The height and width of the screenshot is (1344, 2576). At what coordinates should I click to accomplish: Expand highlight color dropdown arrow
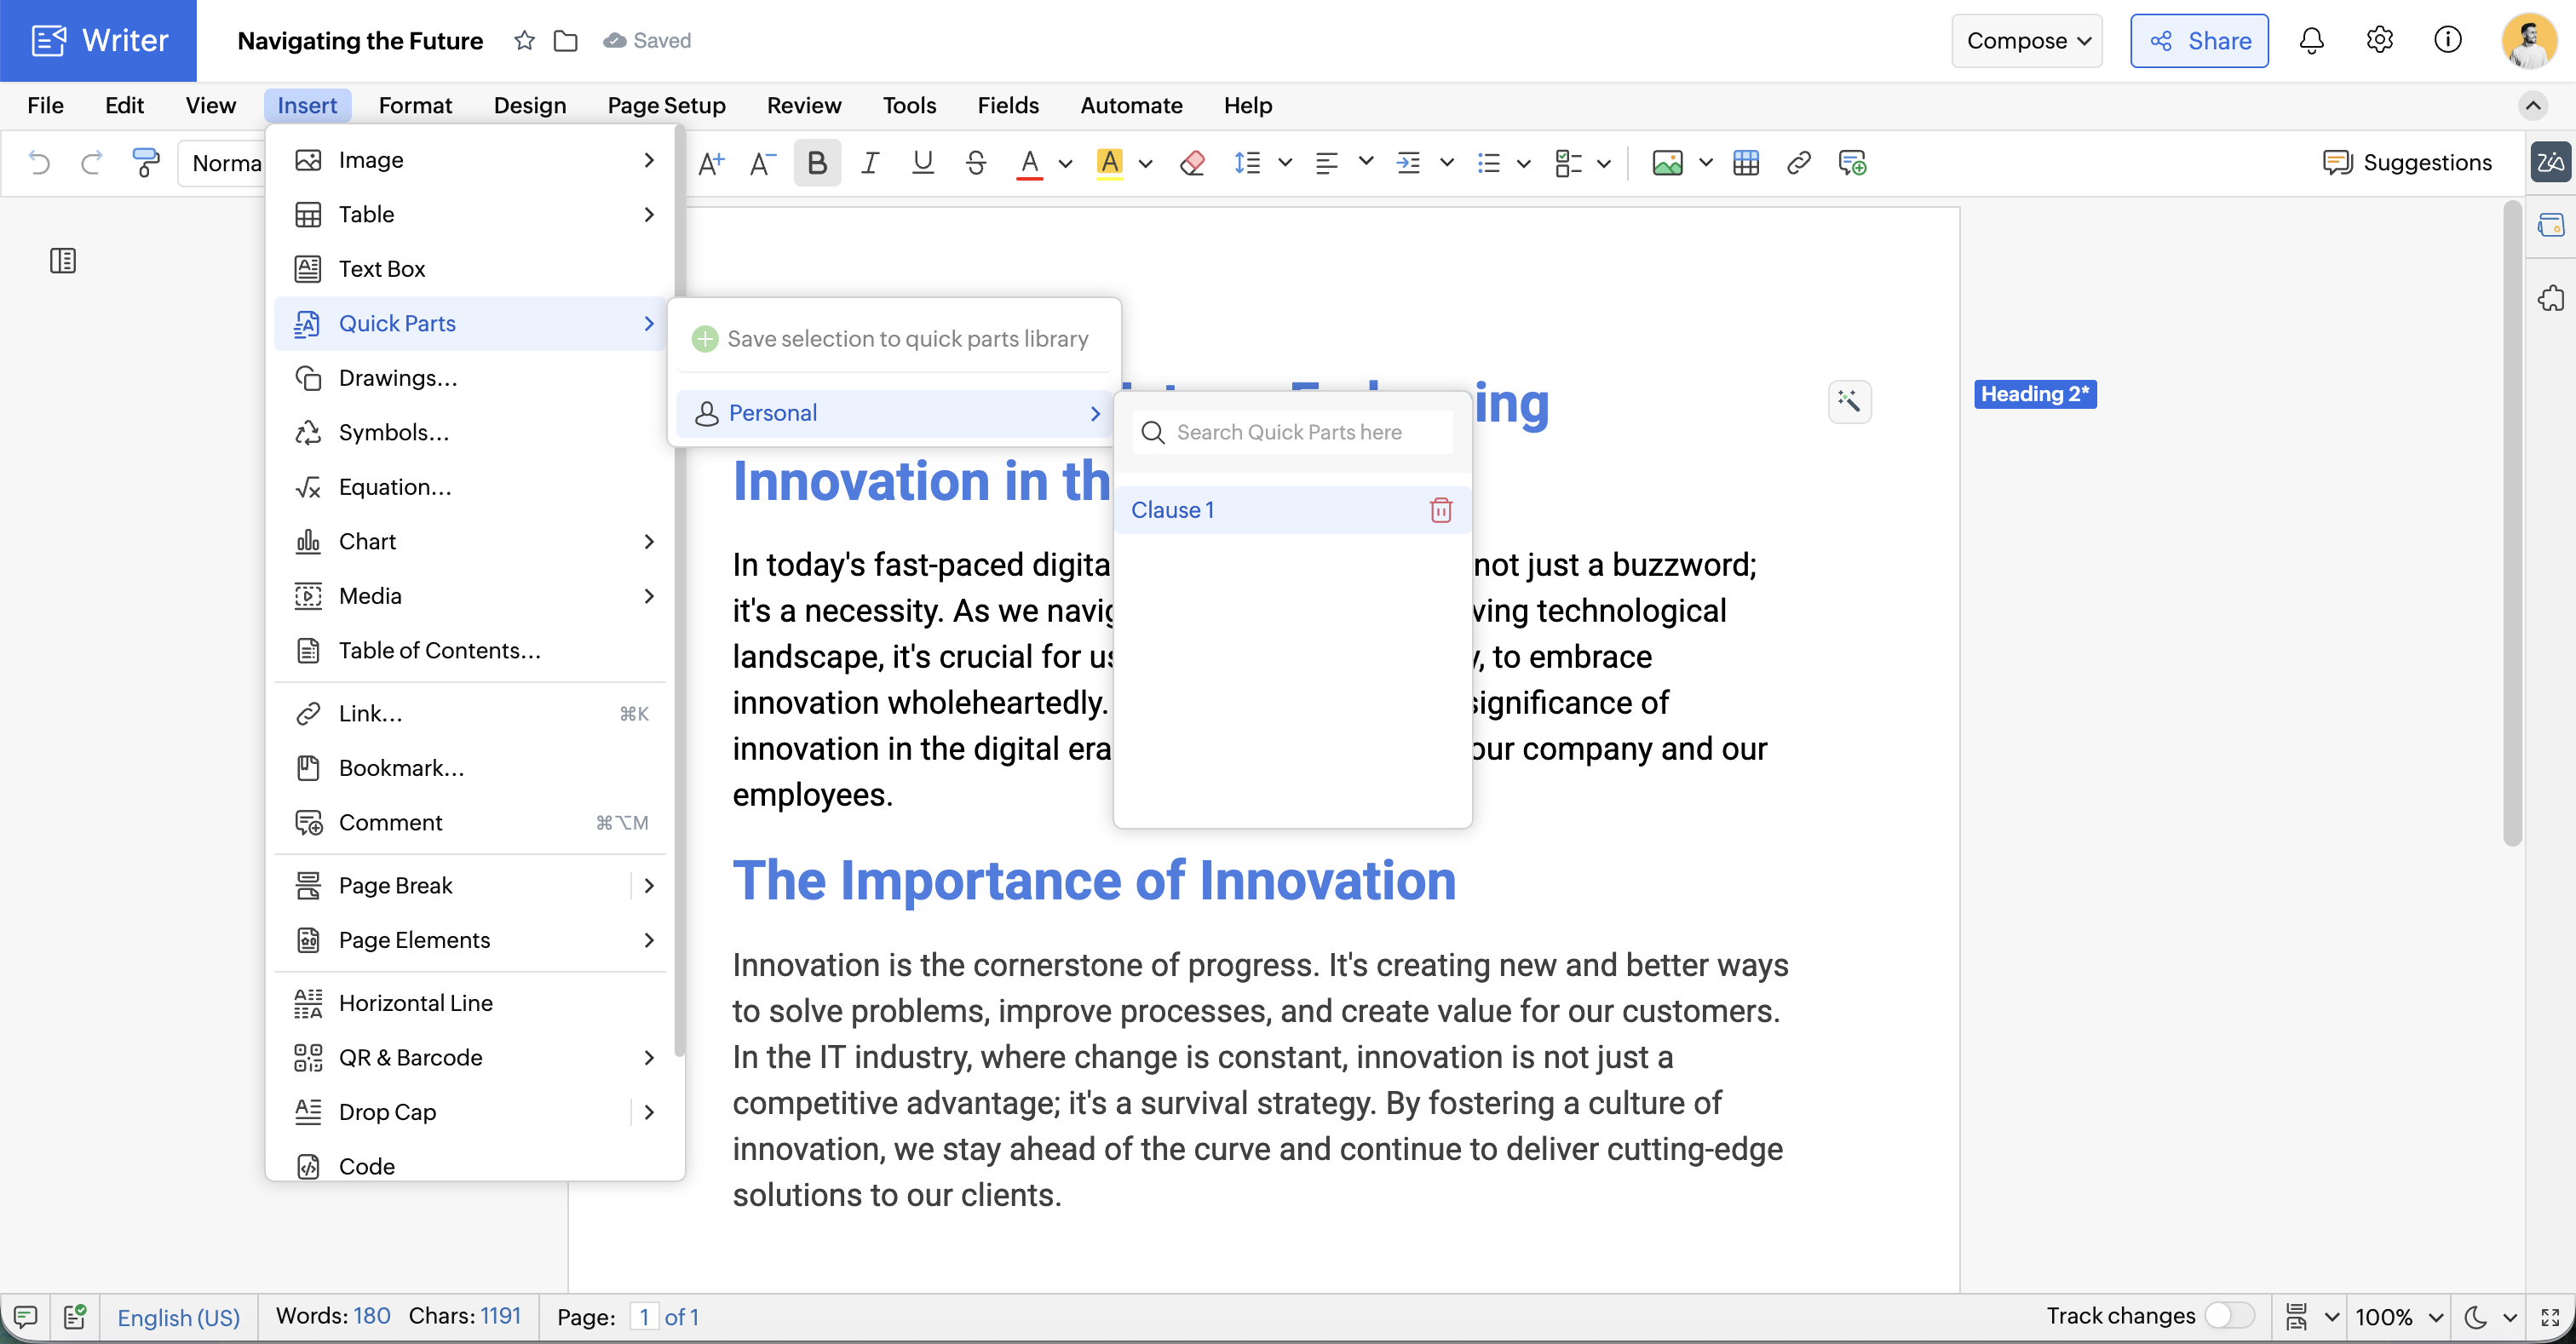[1146, 163]
